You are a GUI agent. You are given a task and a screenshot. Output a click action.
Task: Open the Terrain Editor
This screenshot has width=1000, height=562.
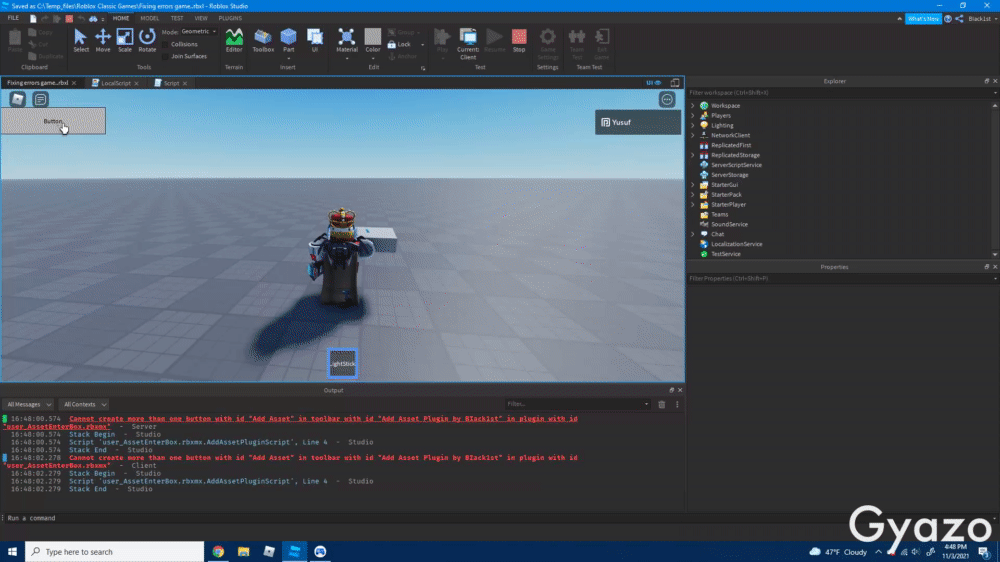point(234,40)
